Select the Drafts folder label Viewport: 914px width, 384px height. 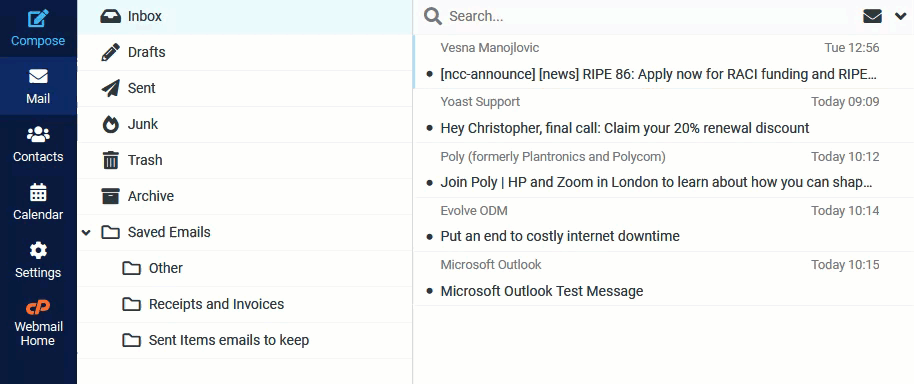click(146, 52)
